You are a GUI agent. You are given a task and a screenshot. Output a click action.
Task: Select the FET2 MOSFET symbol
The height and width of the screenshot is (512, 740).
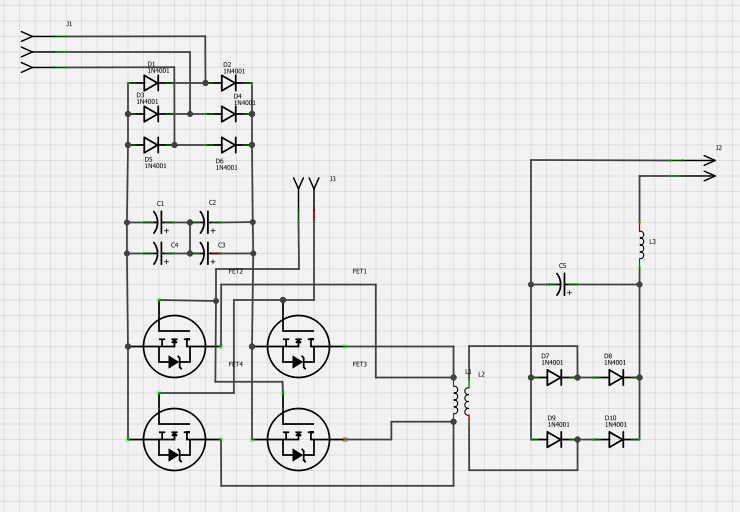click(174, 346)
